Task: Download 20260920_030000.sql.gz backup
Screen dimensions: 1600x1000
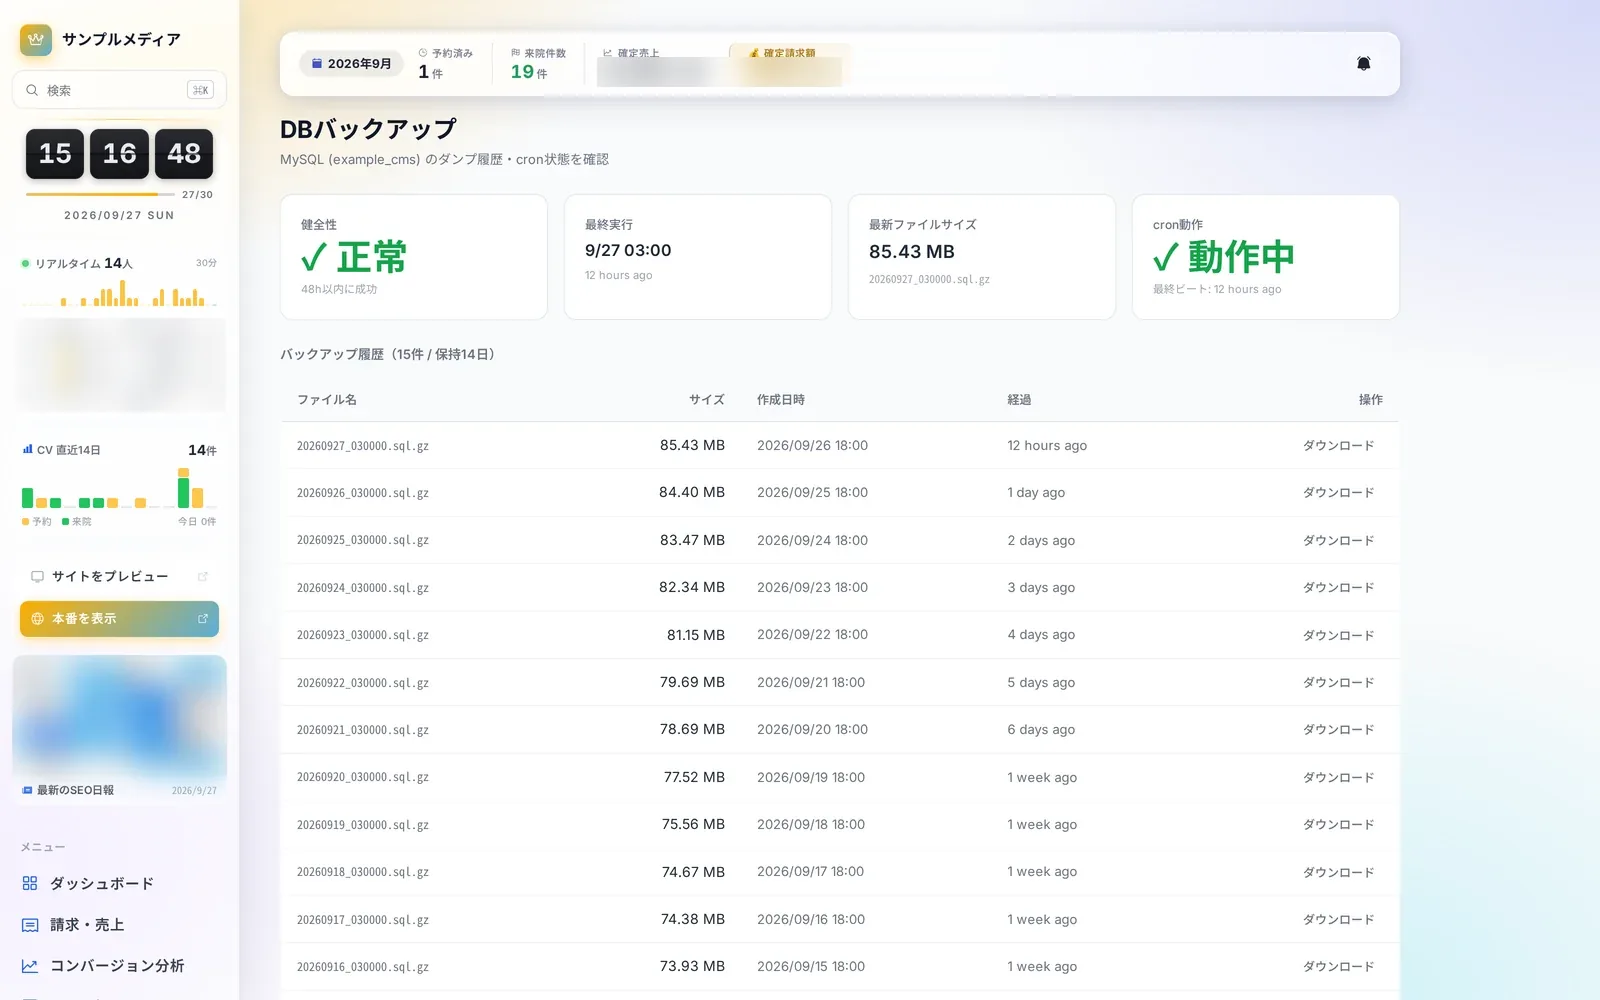Action: pyautogui.click(x=1338, y=777)
